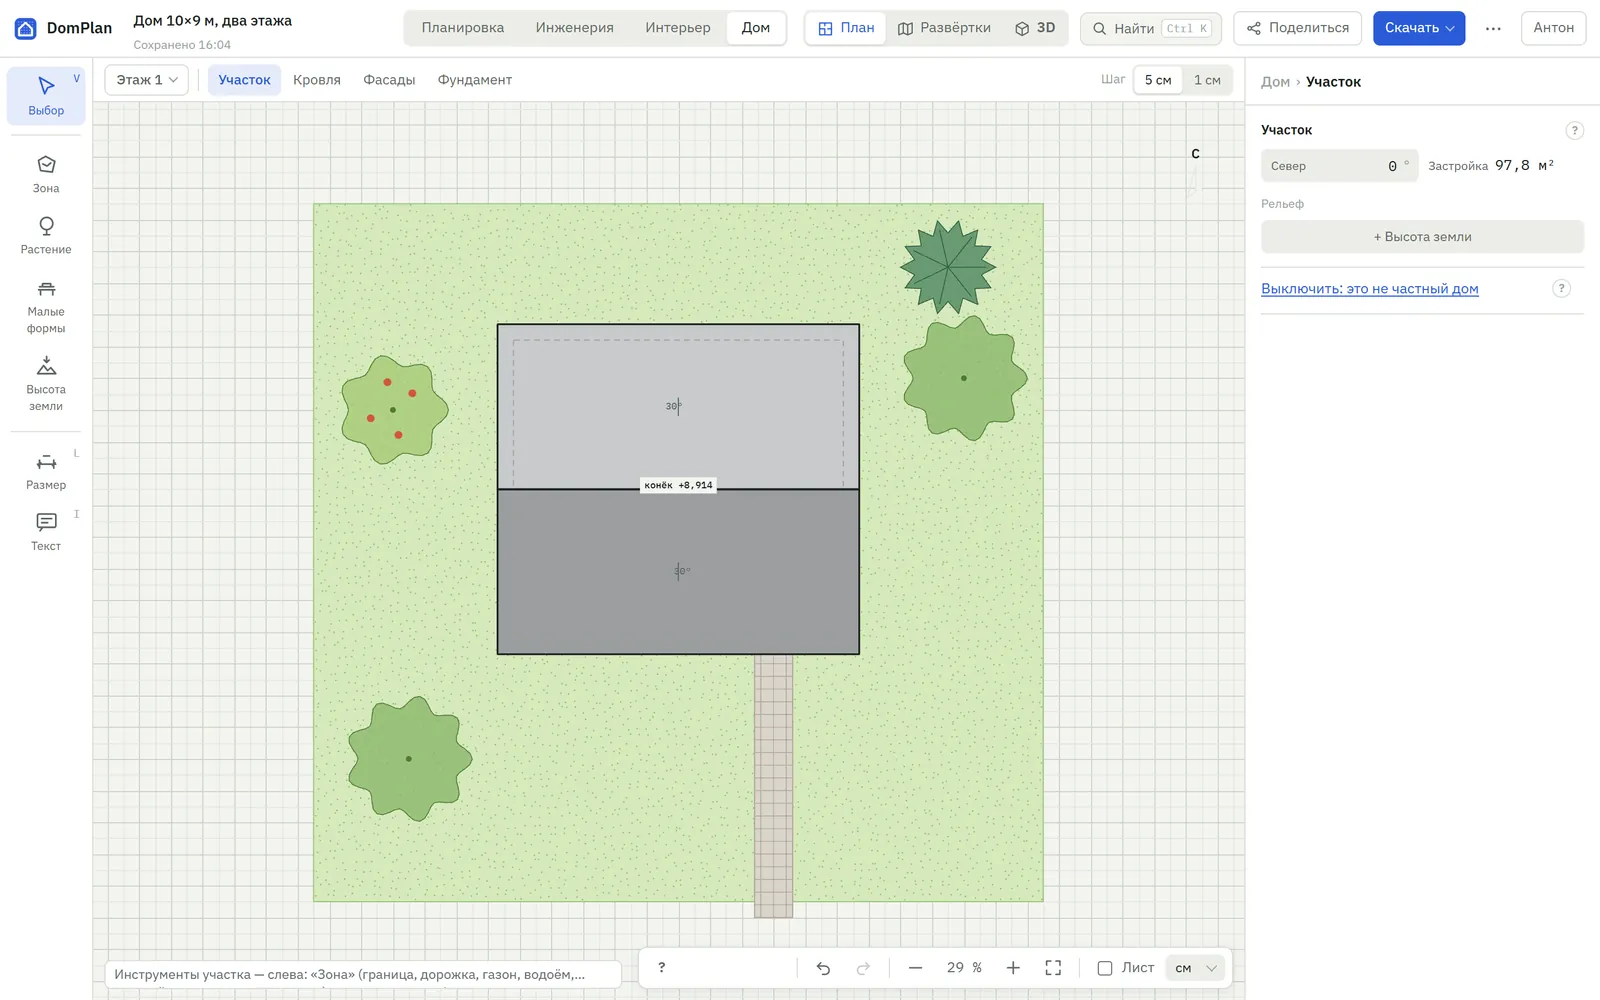Click the Поделиться share button
The height and width of the screenshot is (1000, 1600).
[1298, 28]
